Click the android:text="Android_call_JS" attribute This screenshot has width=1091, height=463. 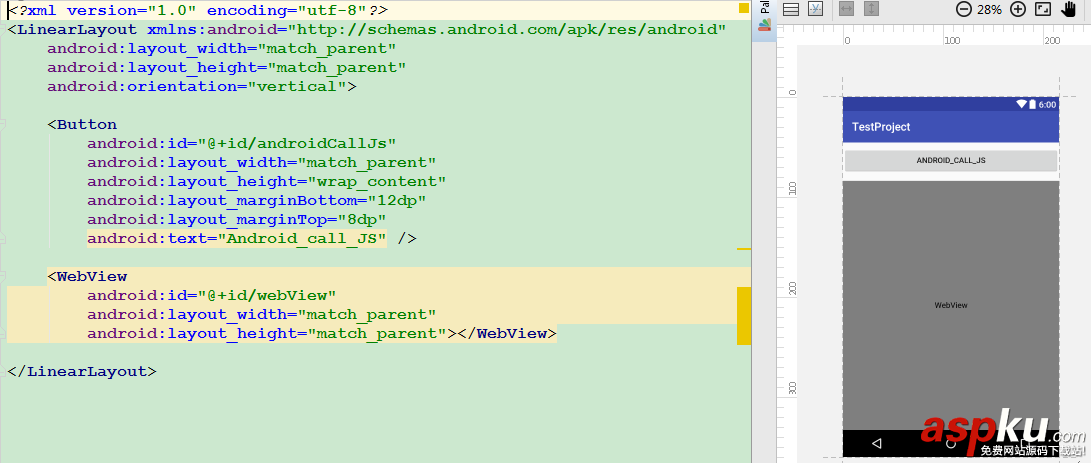point(237,238)
